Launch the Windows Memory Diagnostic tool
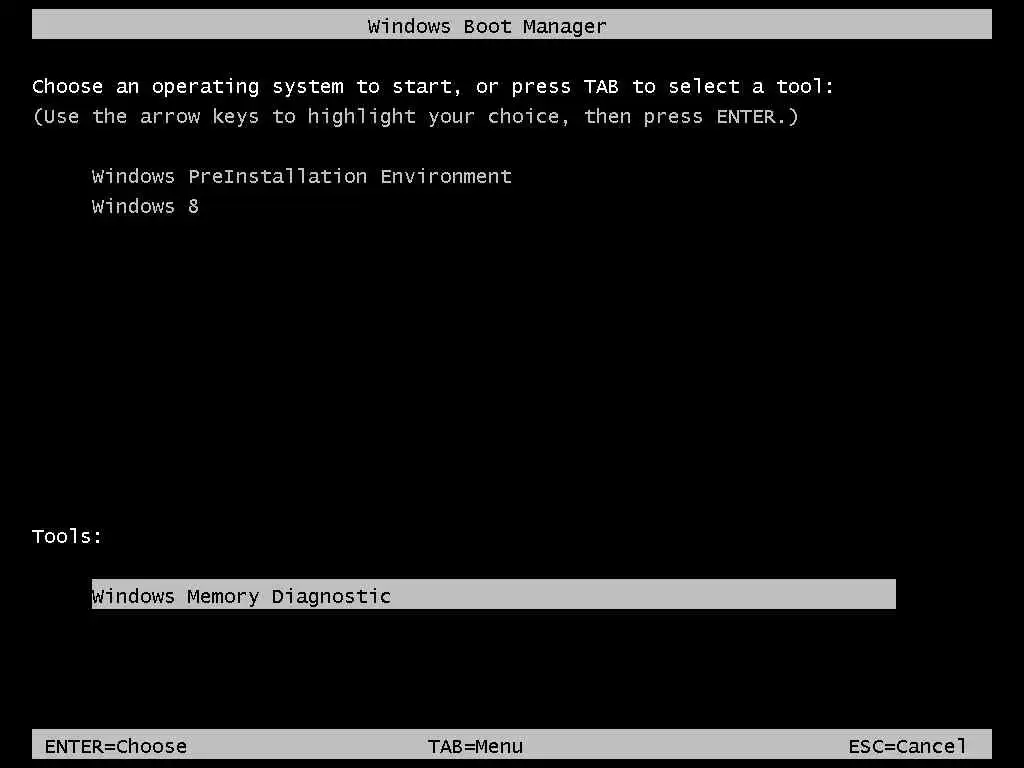Screen dimensions: 1024x768 coord(493,594)
